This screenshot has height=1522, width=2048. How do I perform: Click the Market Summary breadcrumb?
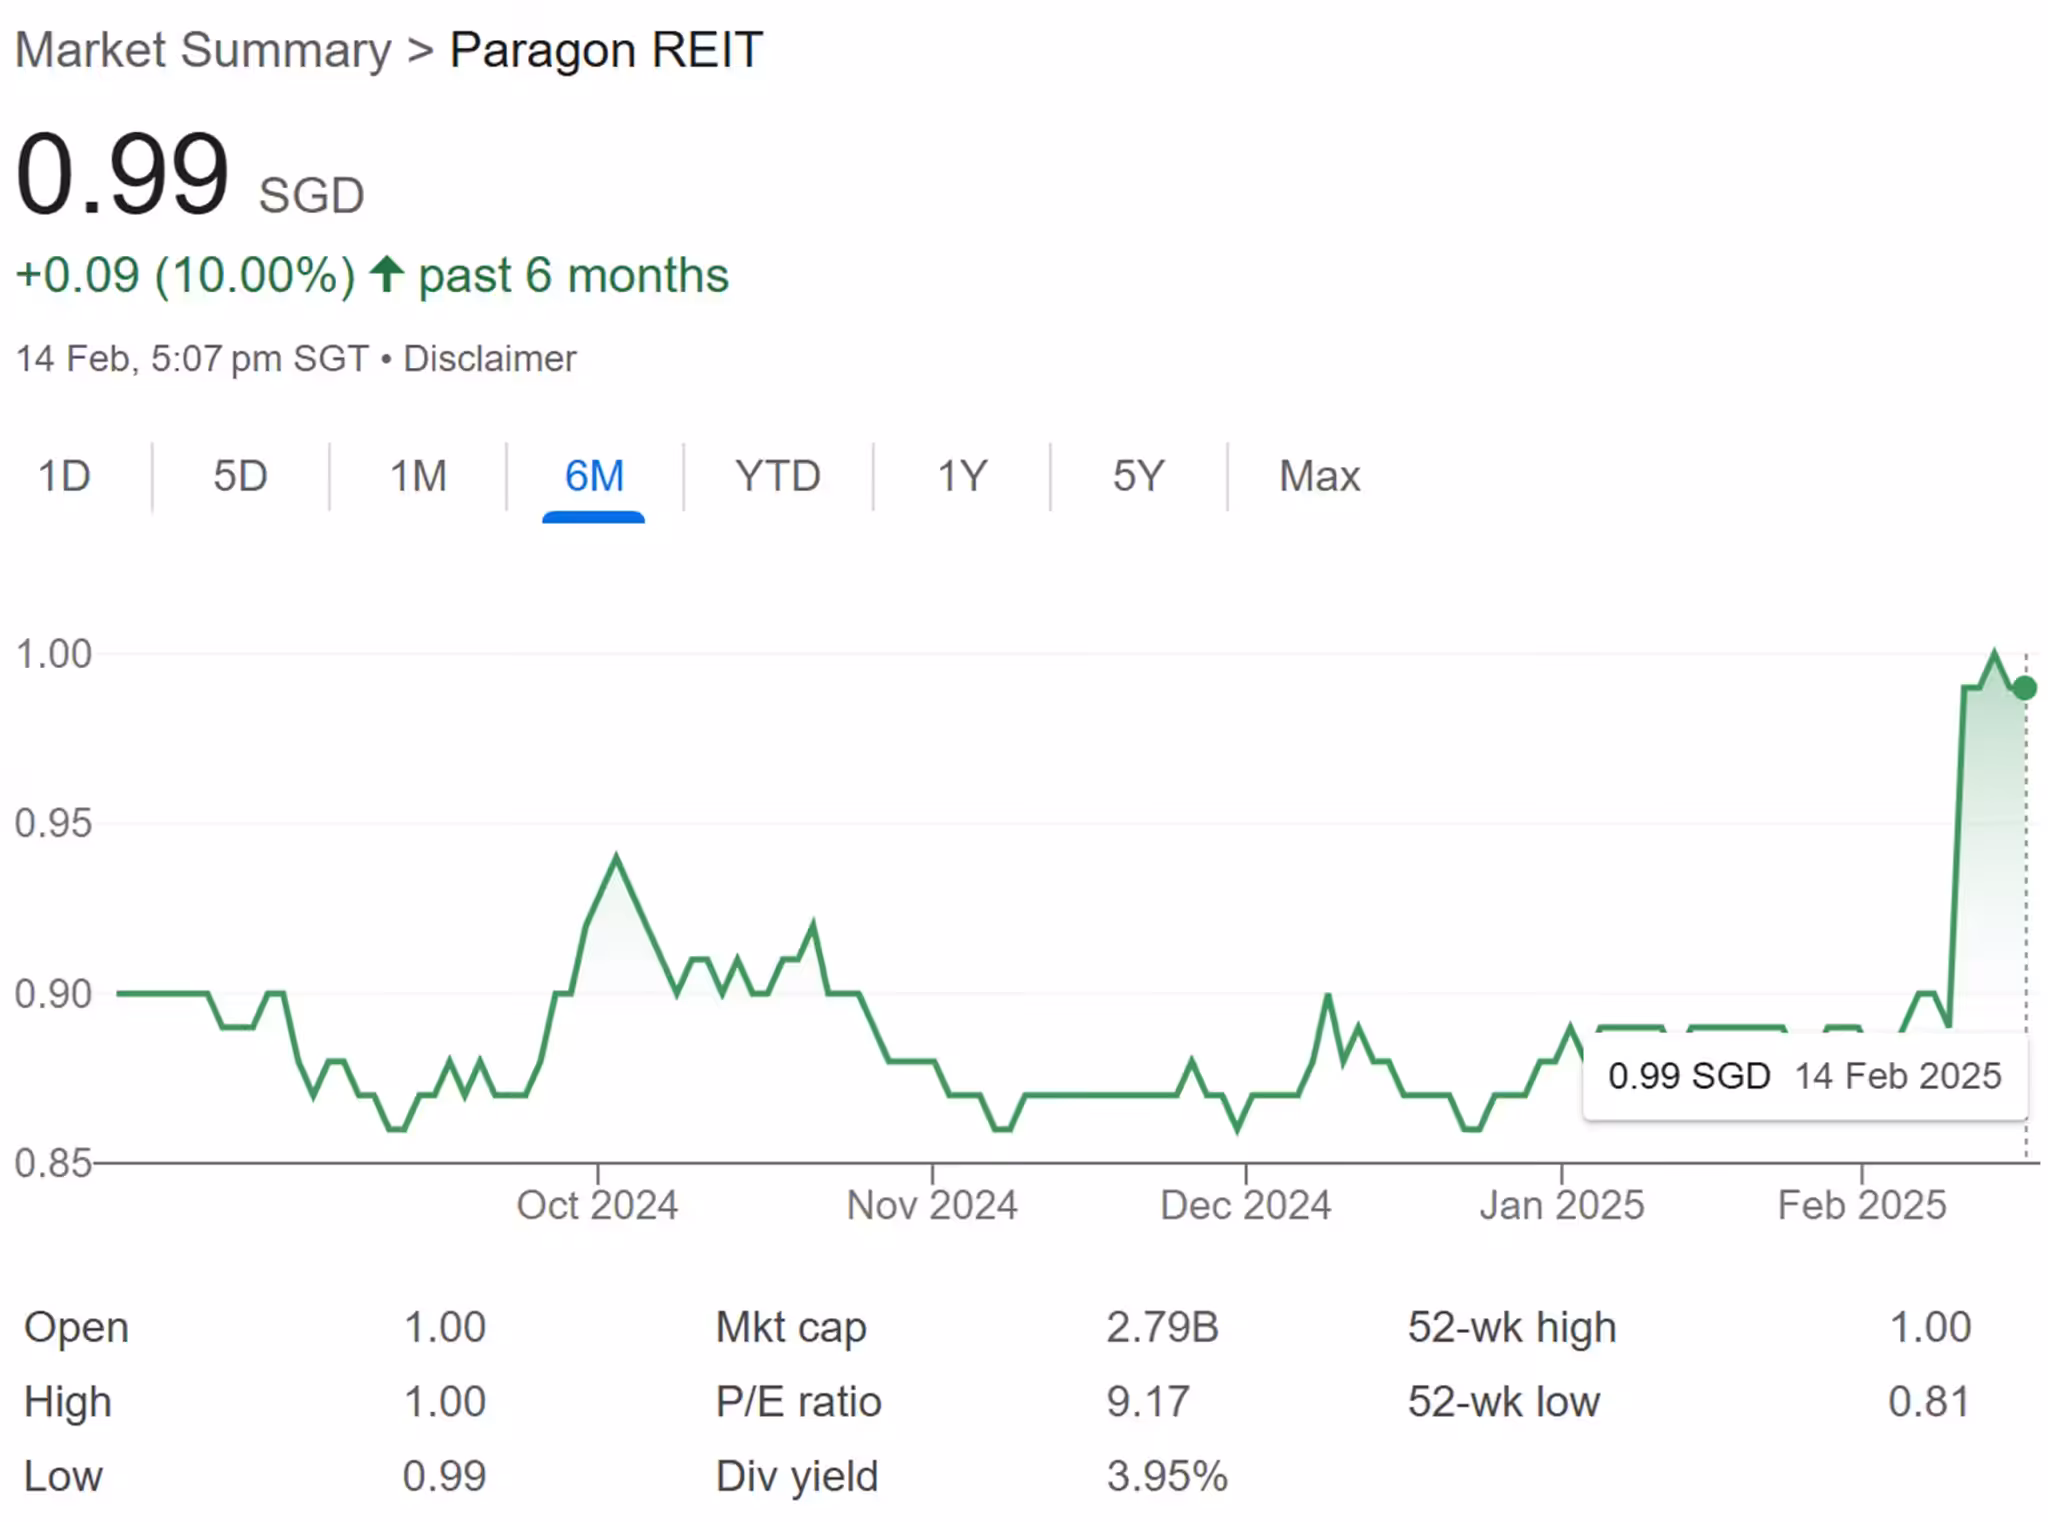pyautogui.click(x=203, y=50)
